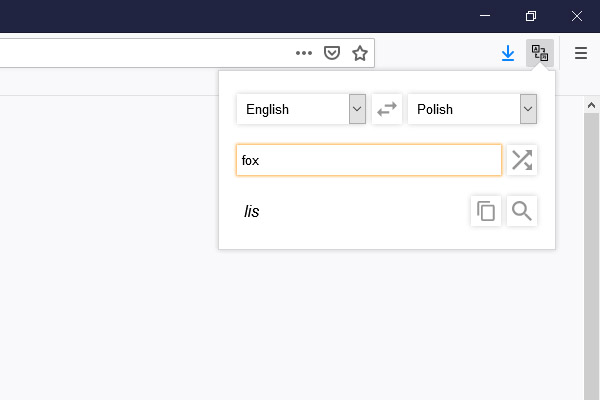Toggle the translator extension toolbar icon
The height and width of the screenshot is (400, 600).
pyautogui.click(x=540, y=53)
